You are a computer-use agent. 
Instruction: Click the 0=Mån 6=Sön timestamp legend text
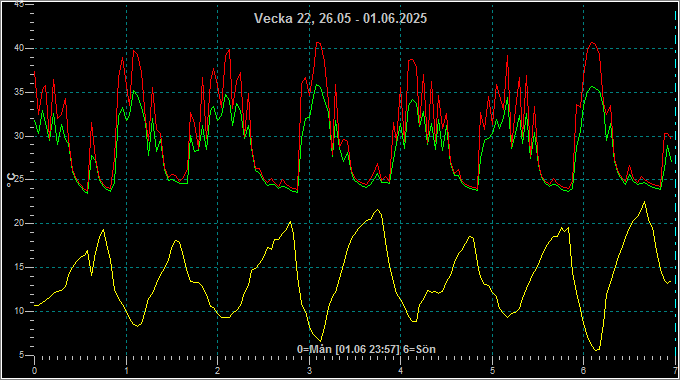click(x=366, y=349)
